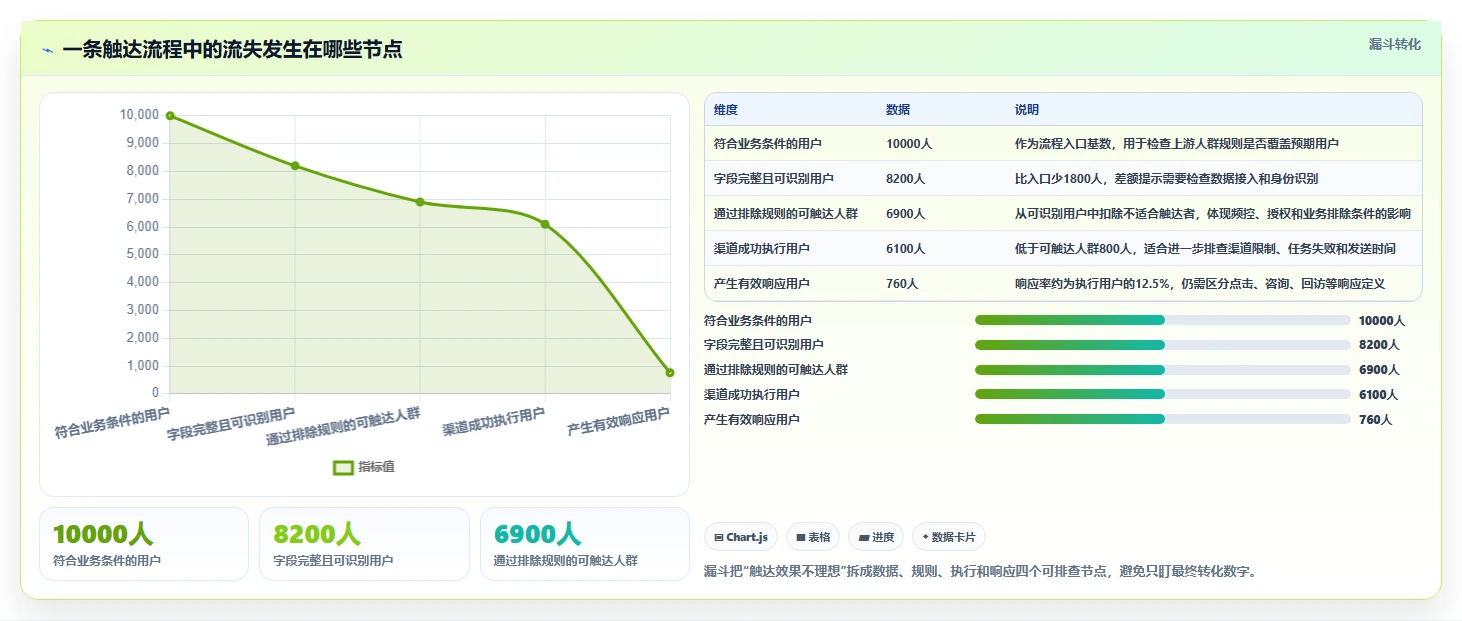Screen dimensions: 1462x621
Task: Click description starting 从可识别用户中扣除
Action: [x=1213, y=214]
